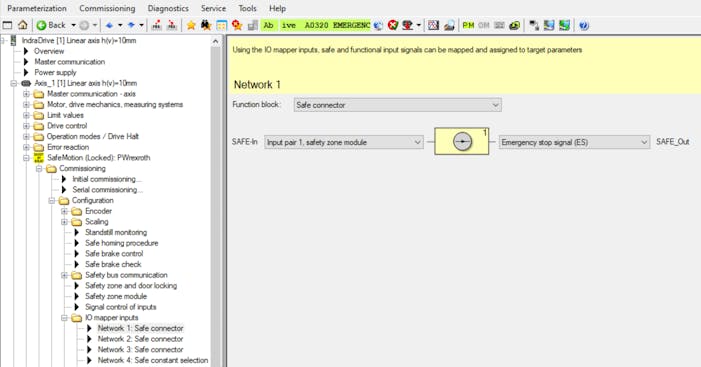Click the blue monitor online icon
701x367 pixels.
(x=549, y=25)
